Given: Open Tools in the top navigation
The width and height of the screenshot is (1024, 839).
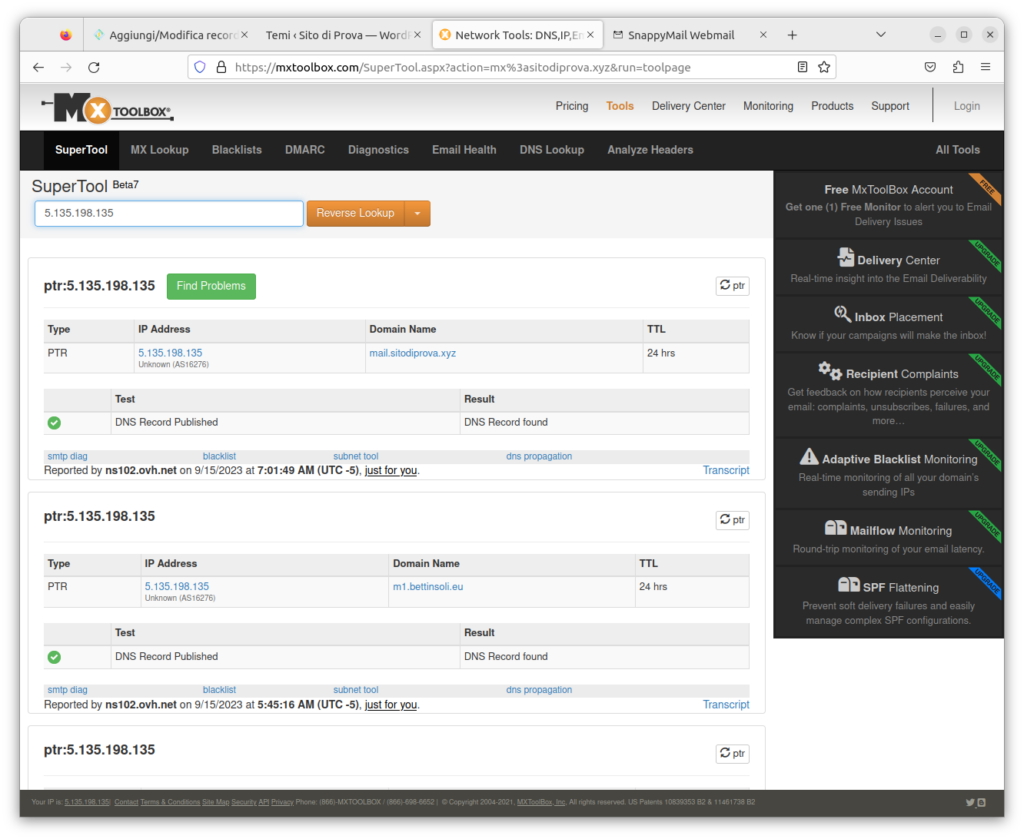Looking at the screenshot, I should point(620,106).
